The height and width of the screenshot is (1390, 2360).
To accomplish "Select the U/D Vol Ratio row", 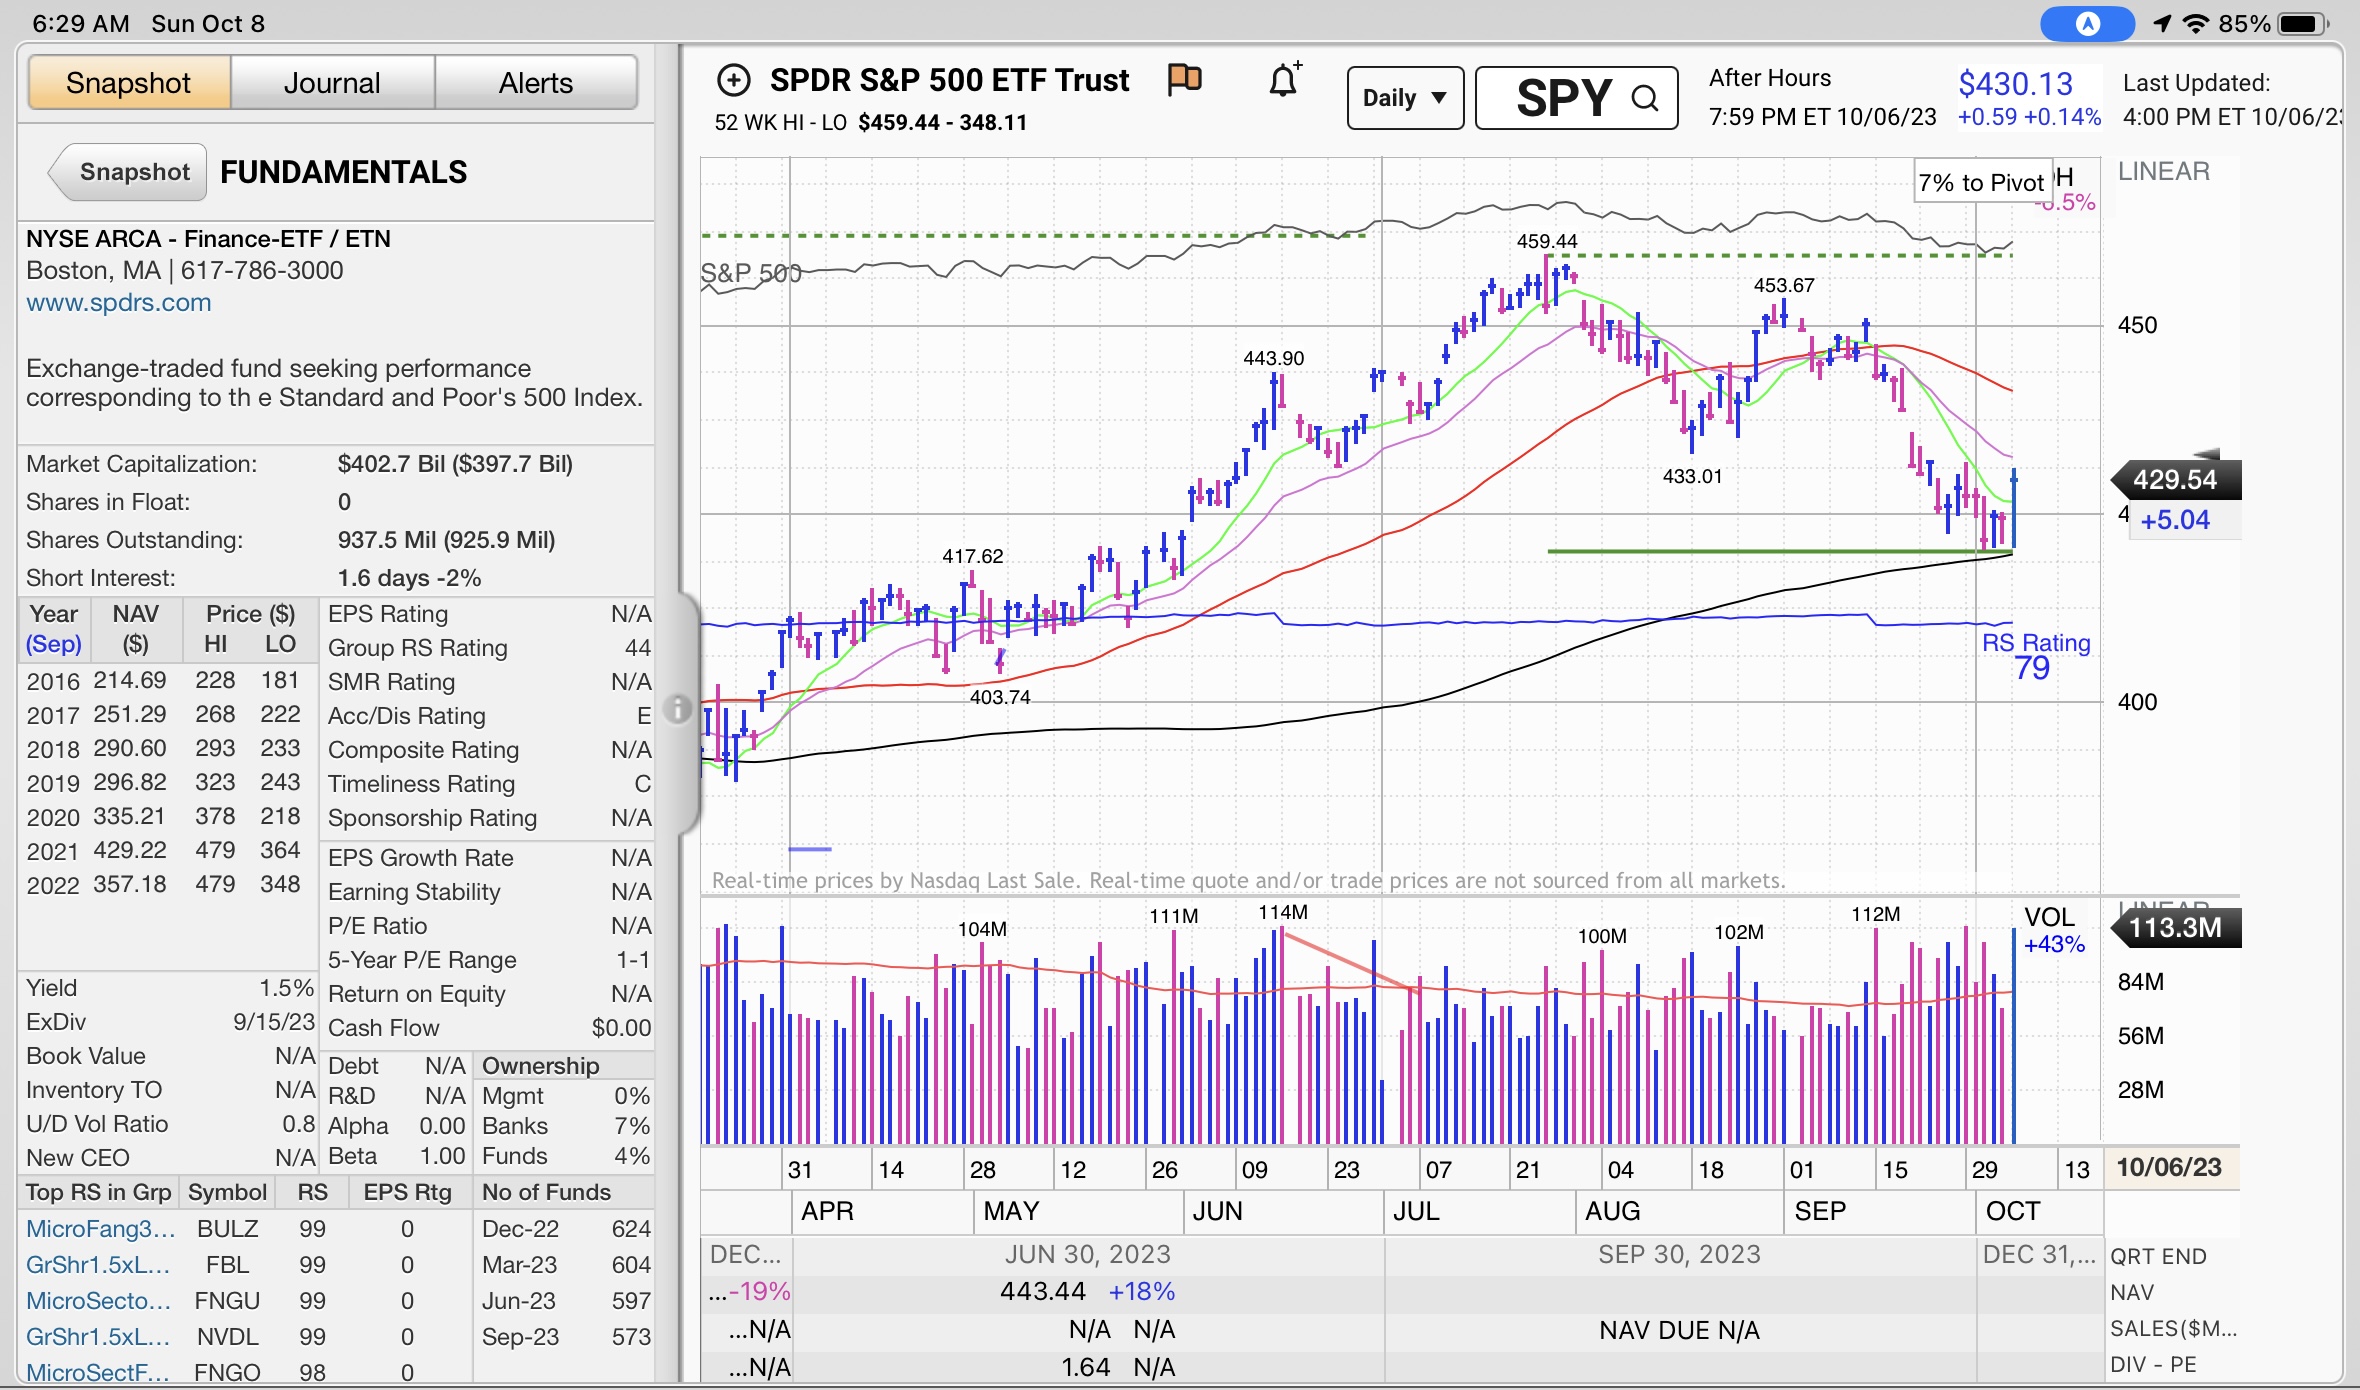I will tap(170, 1124).
